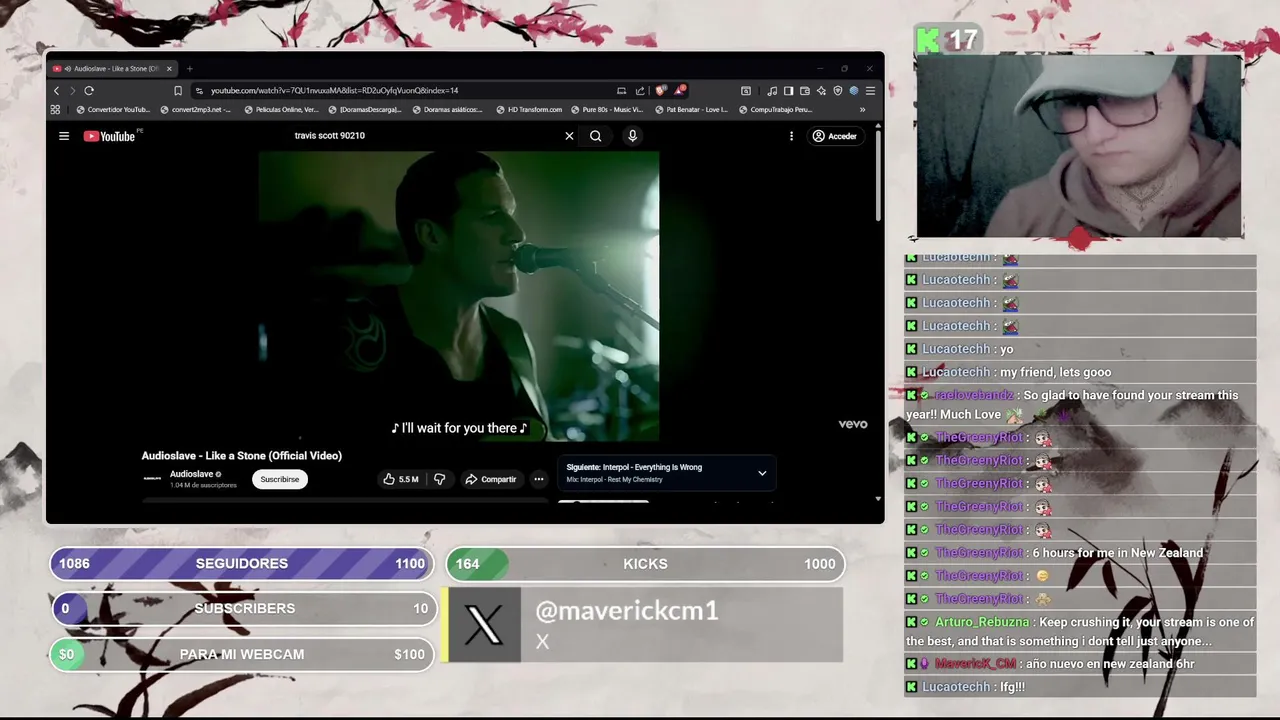
Task: Open more actions ellipsis beside Compartir
Action: point(538,479)
